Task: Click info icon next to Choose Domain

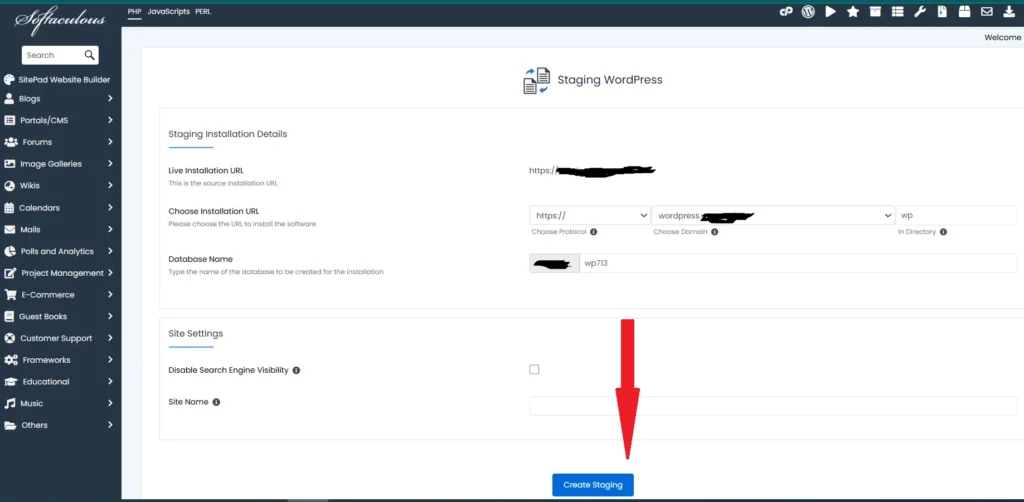Action: [714, 232]
